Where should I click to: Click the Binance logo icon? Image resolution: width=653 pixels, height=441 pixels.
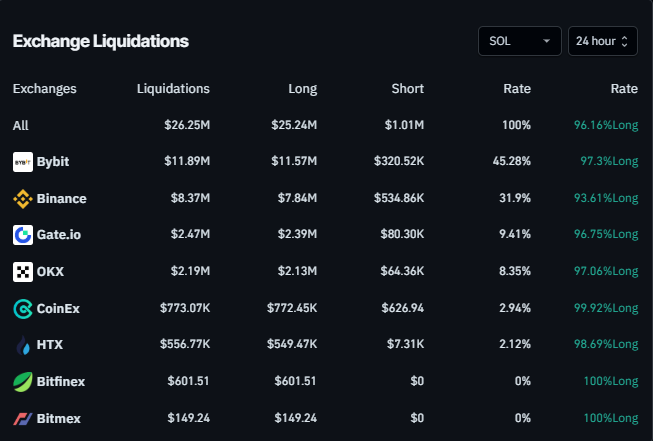[22, 199]
